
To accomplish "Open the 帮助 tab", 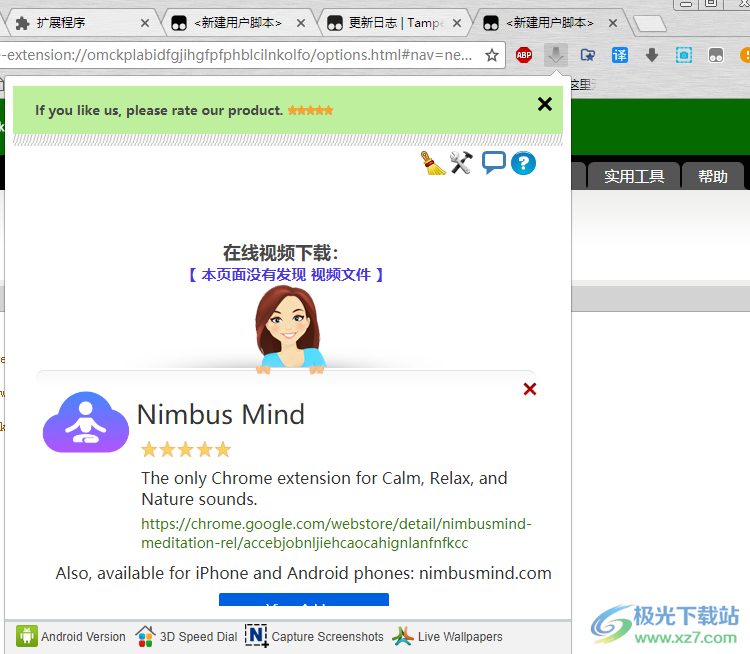I will 713,177.
